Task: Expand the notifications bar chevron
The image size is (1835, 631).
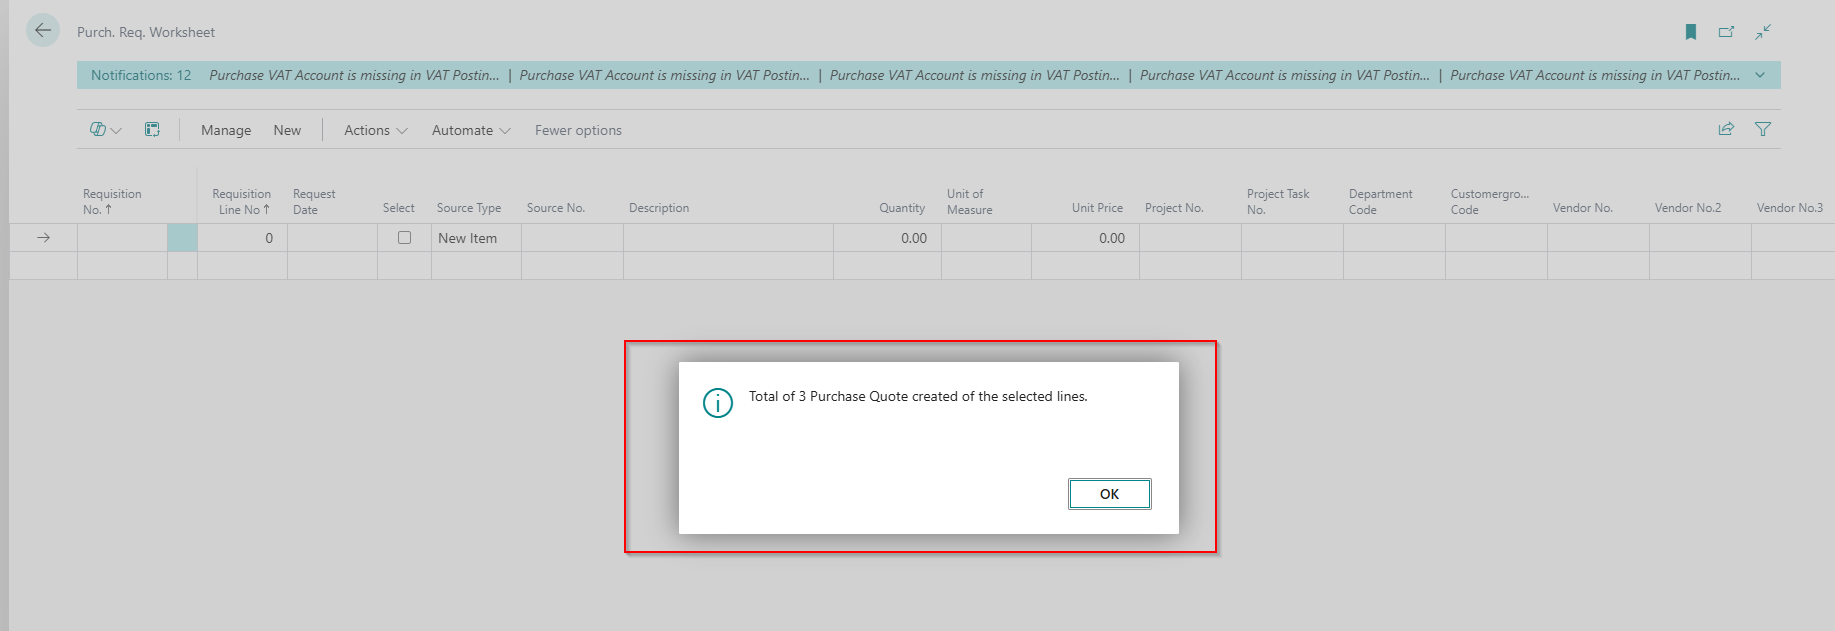Action: pyautogui.click(x=1760, y=75)
